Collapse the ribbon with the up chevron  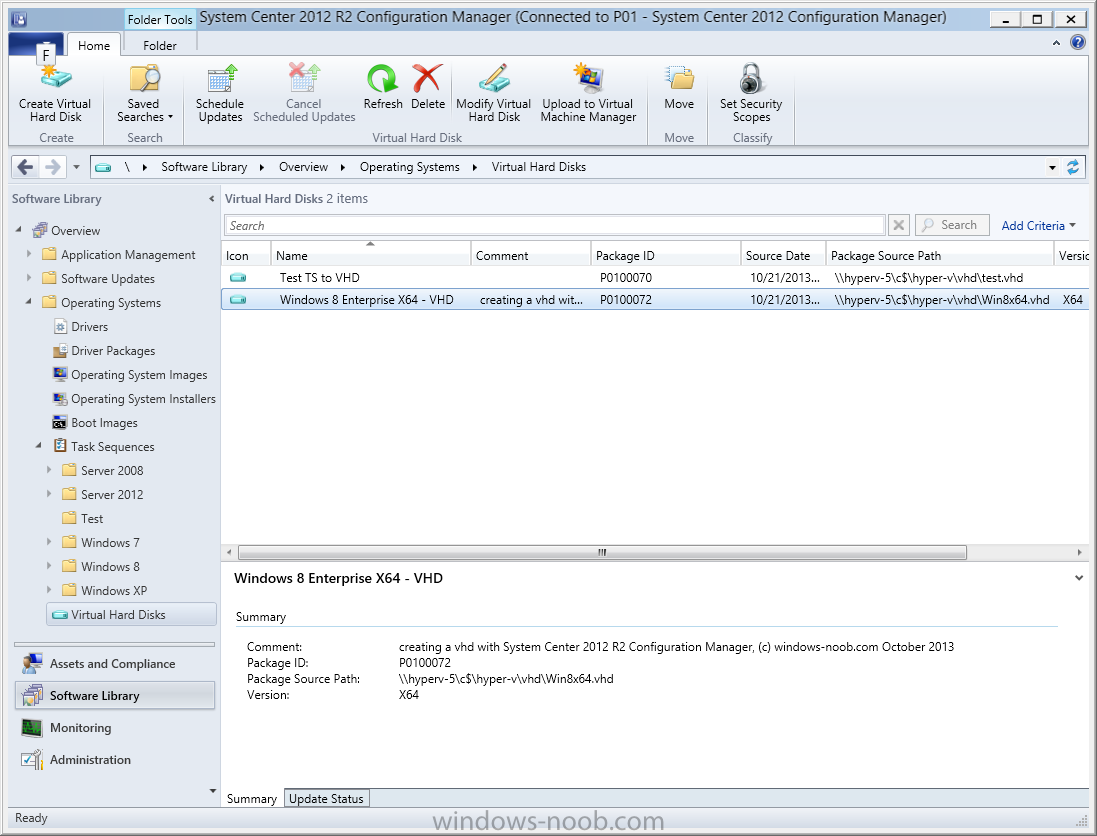pyautogui.click(x=1056, y=43)
